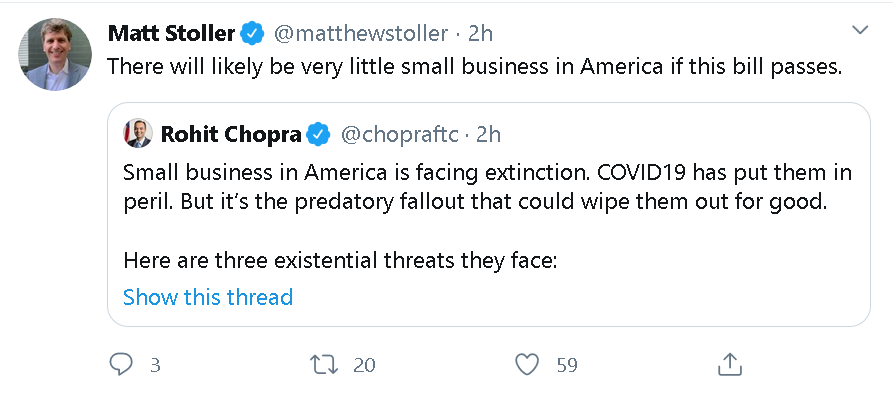Open the quoted tweet about small business extinction
This screenshot has width=893, height=393.
(x=489, y=215)
